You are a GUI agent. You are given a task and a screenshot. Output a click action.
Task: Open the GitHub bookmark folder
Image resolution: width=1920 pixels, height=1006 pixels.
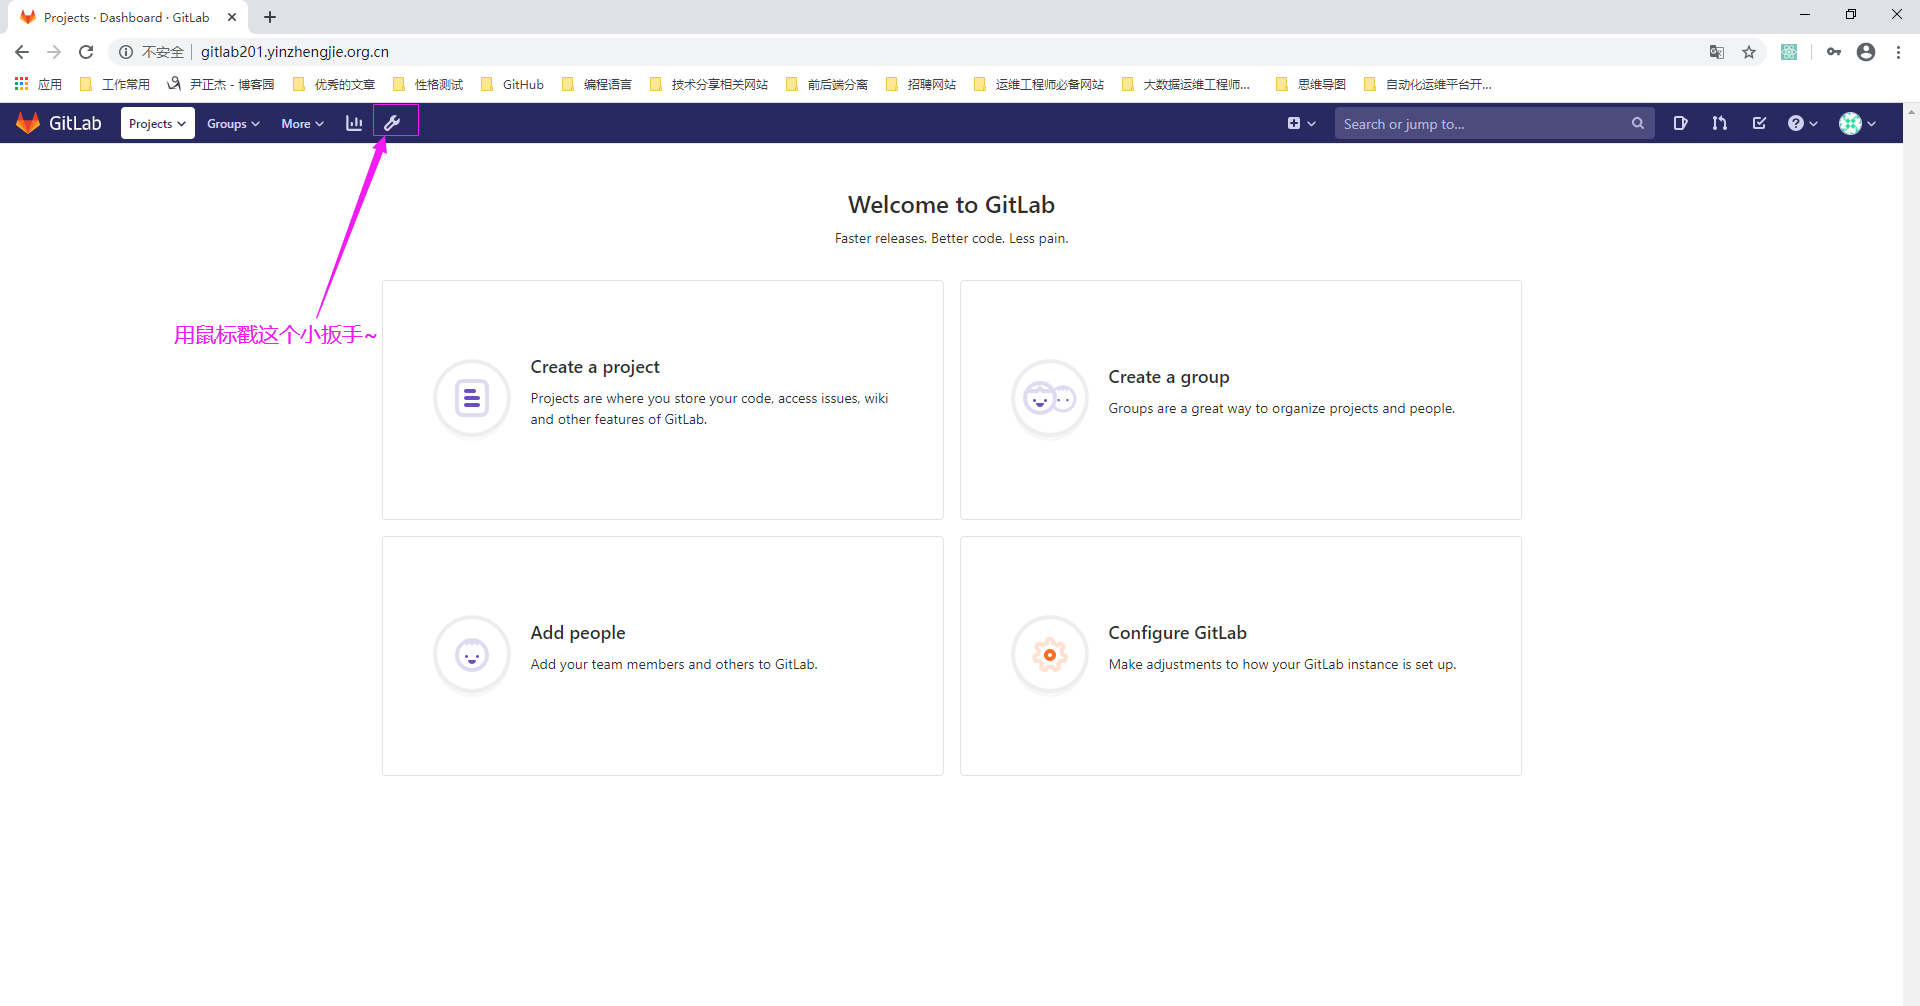click(512, 84)
